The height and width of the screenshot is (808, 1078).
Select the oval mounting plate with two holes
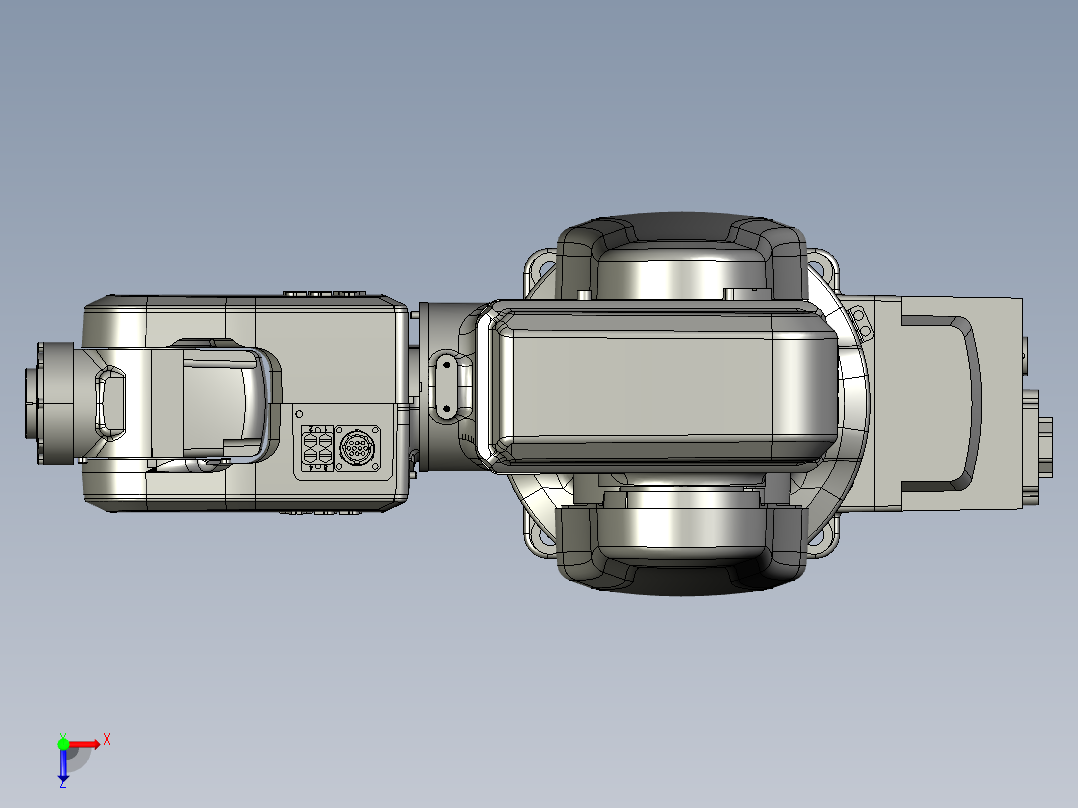tap(445, 386)
